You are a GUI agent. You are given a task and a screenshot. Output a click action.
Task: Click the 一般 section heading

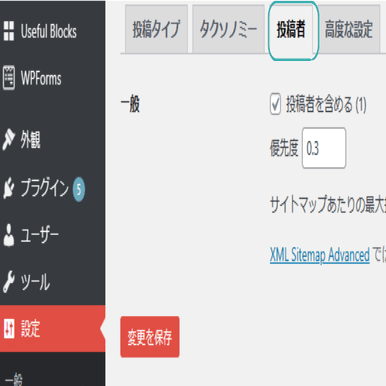click(130, 104)
